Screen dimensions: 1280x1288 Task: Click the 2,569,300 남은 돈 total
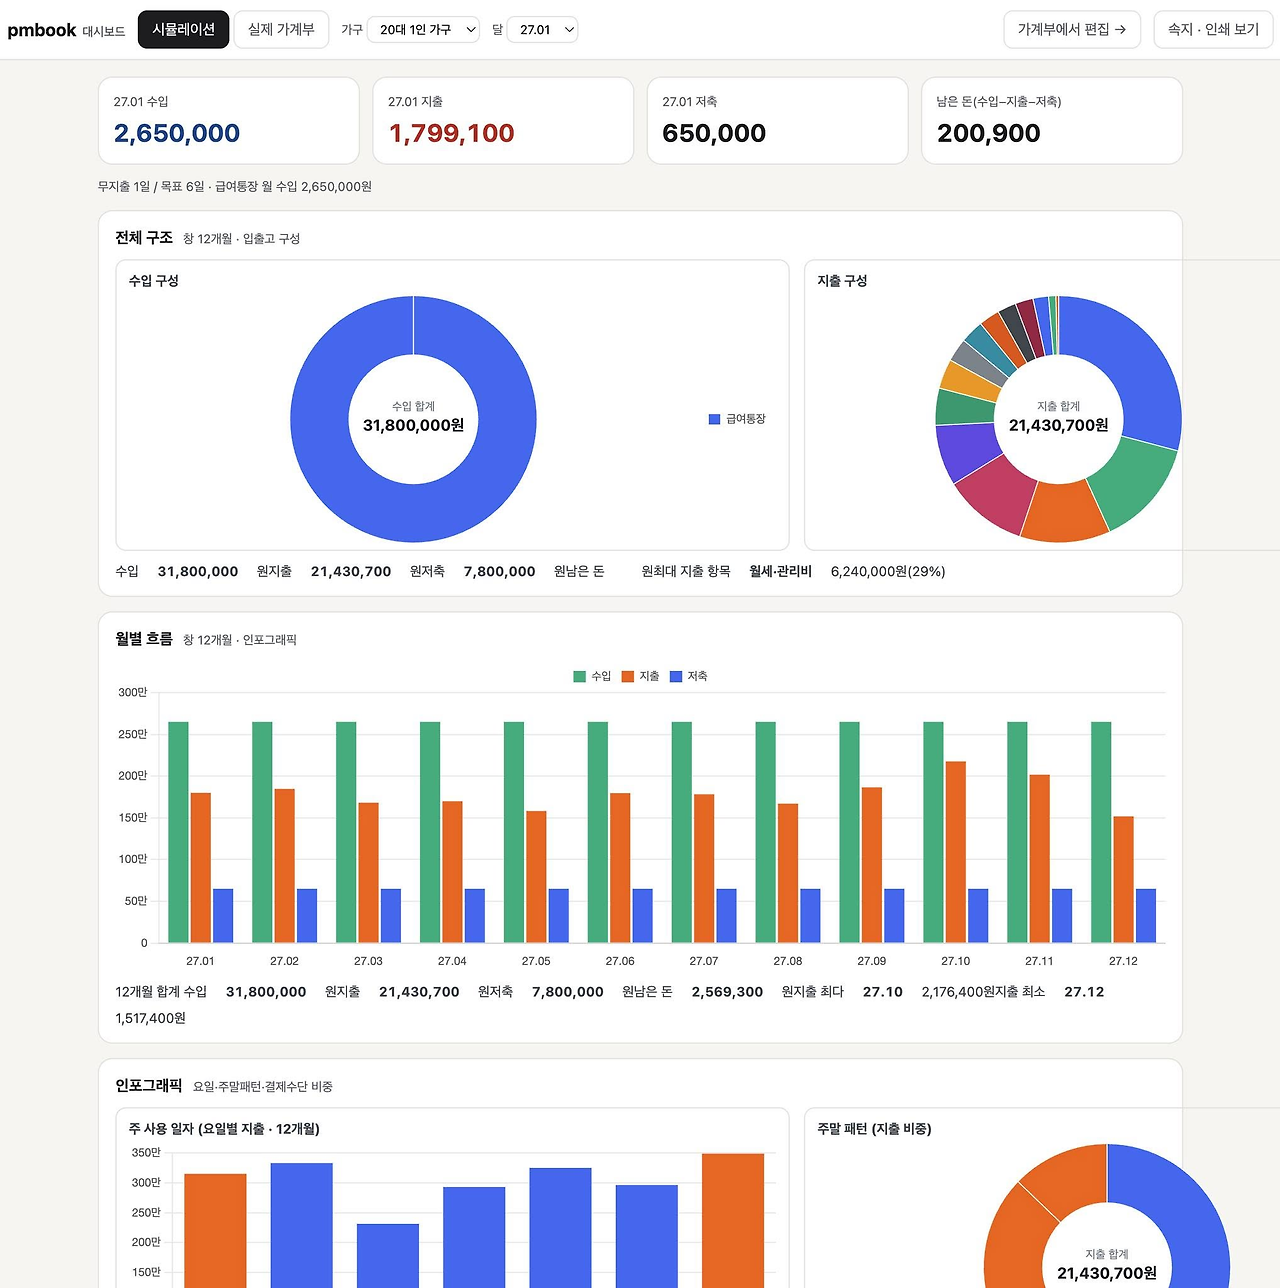[x=727, y=992]
